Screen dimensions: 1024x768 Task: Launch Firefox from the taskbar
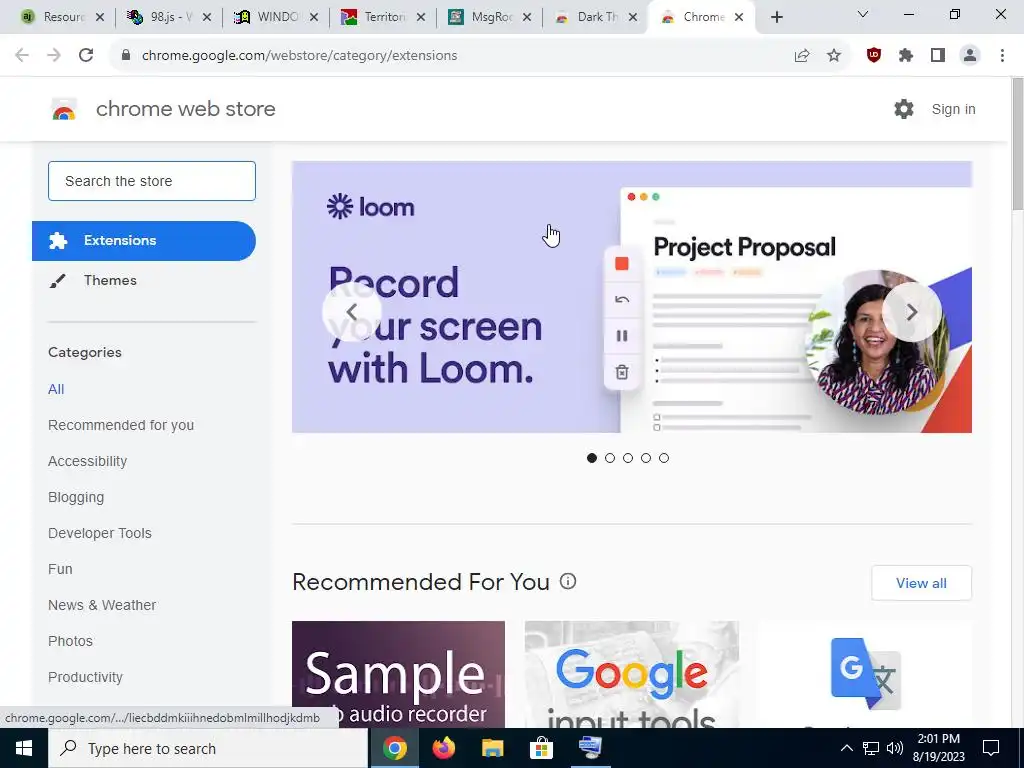click(x=444, y=748)
